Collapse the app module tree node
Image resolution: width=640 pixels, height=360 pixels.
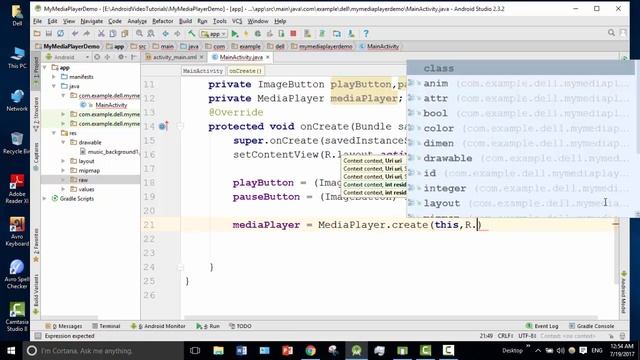pyautogui.click(x=45, y=67)
